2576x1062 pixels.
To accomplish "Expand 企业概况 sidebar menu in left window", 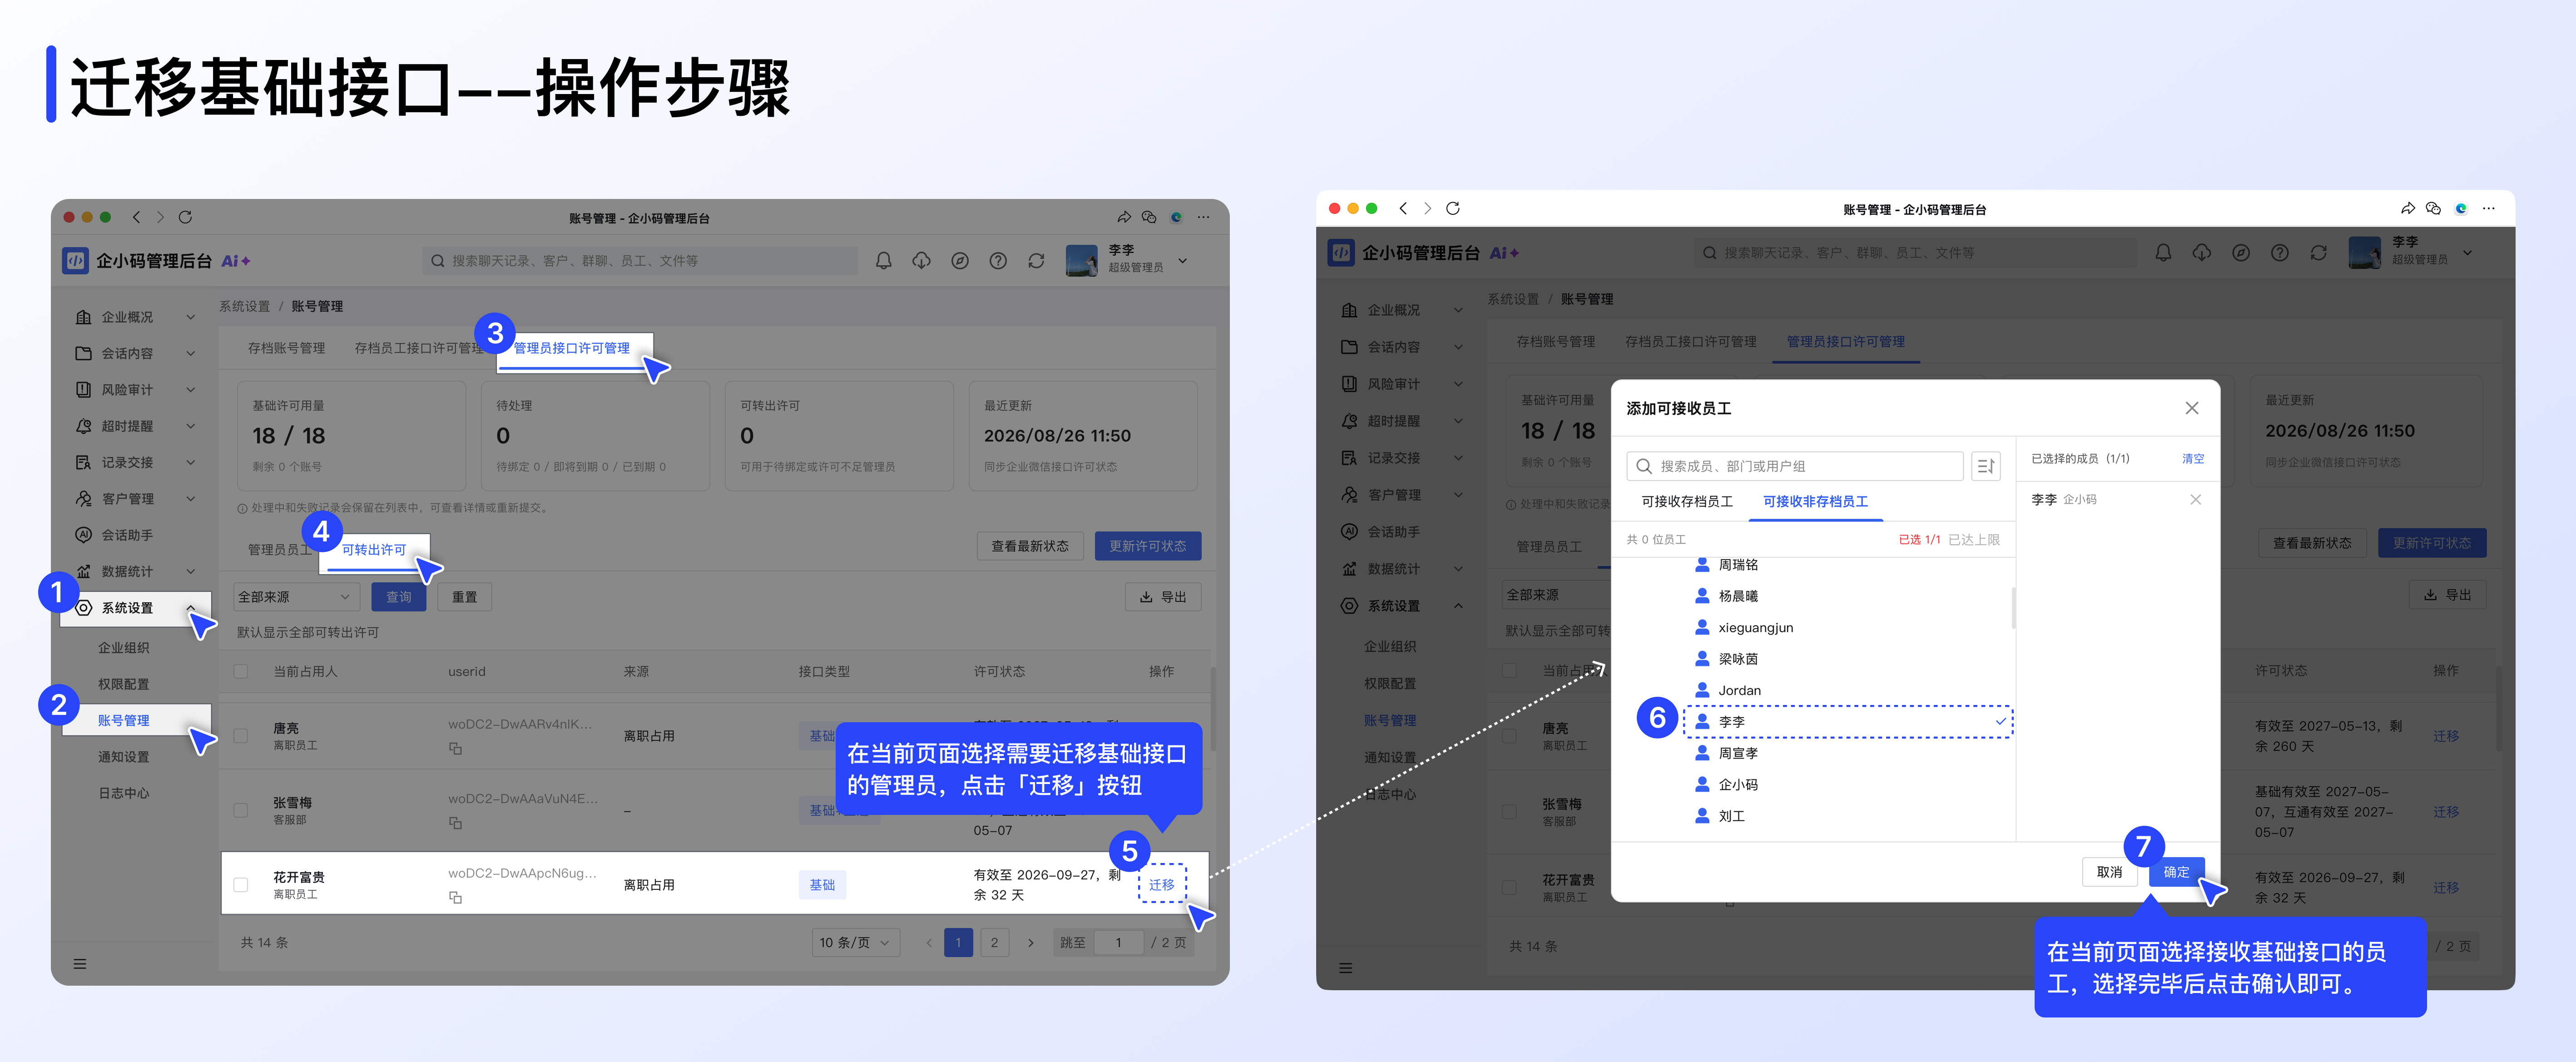I will point(136,317).
